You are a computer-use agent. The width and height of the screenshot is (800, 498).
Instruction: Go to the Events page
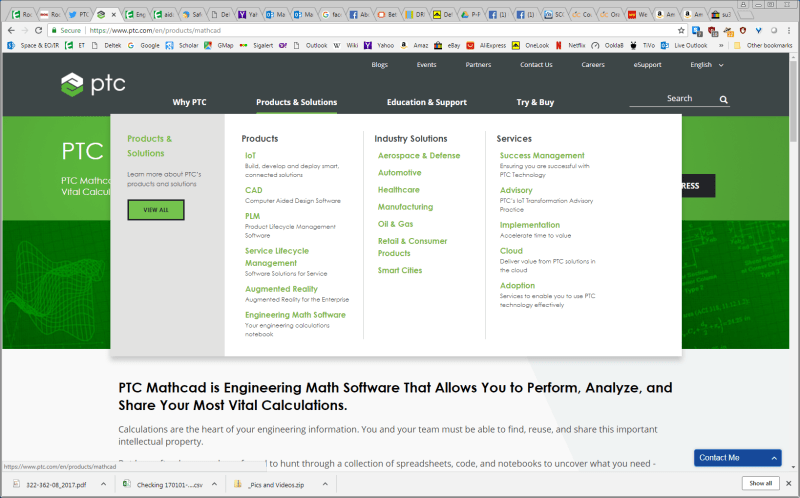[427, 65]
